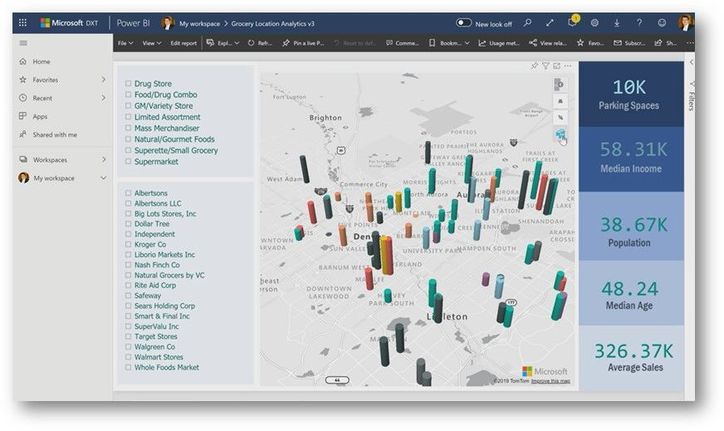Open the user profile picture at top right

pyautogui.click(x=685, y=23)
